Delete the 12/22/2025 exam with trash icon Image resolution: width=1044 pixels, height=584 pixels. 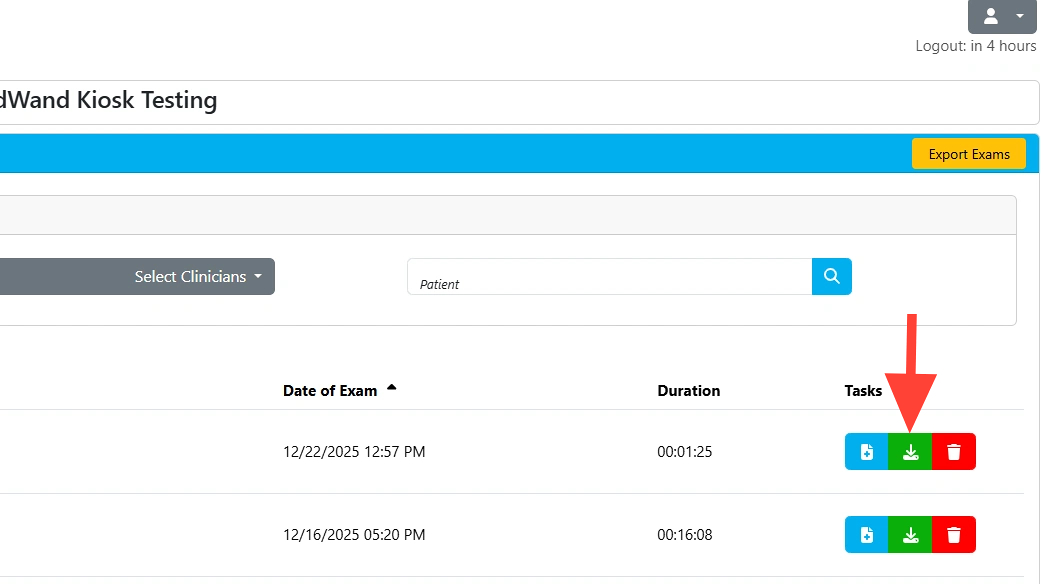pos(954,452)
